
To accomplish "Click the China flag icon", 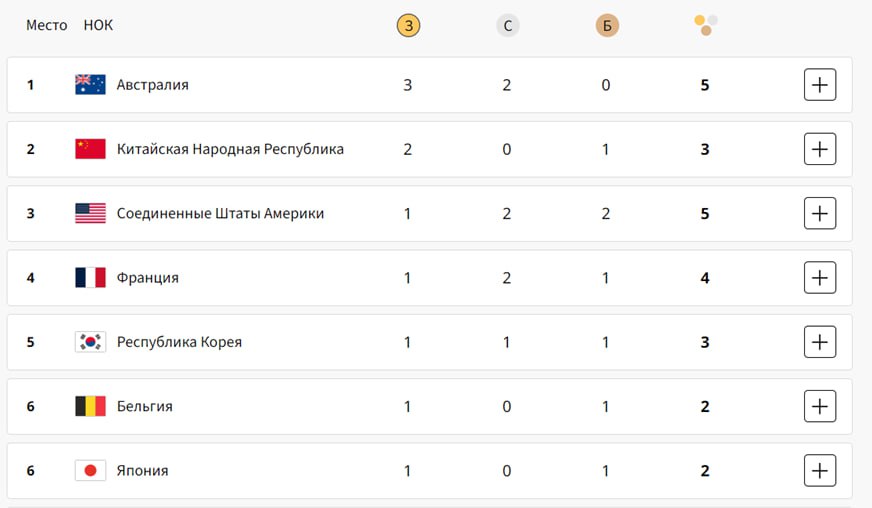I will point(90,149).
